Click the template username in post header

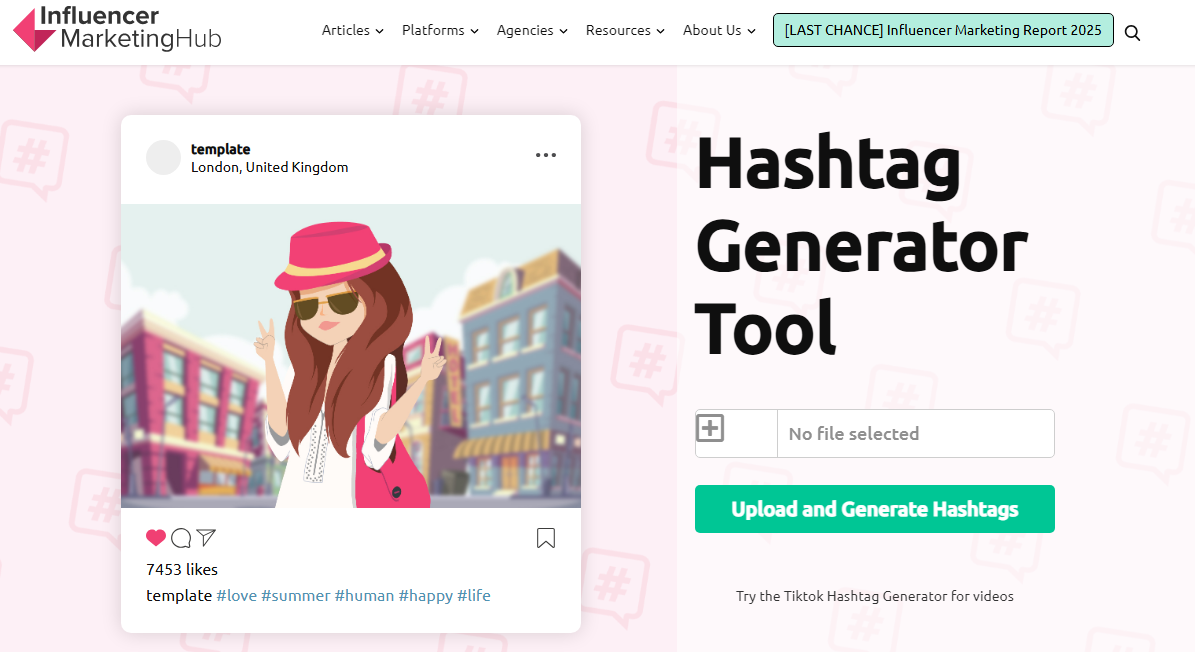220,149
